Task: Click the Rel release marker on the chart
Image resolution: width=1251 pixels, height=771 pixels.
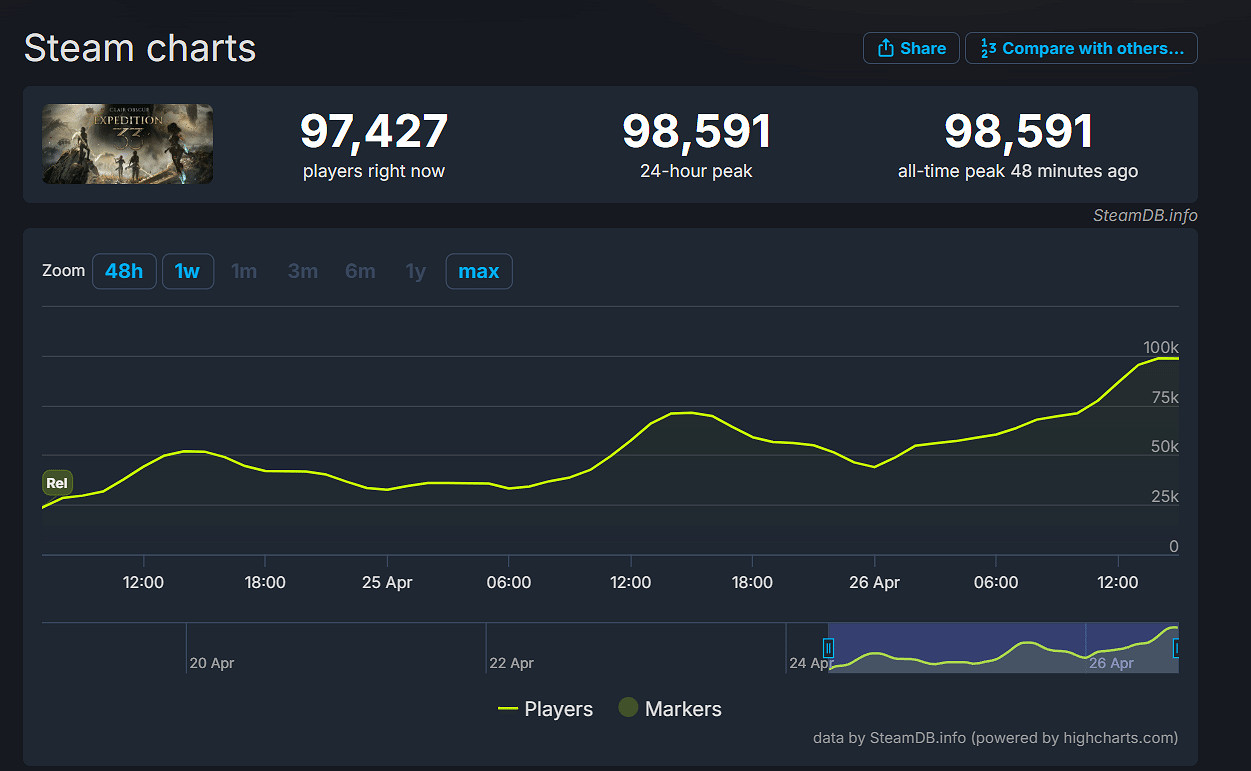Action: click(57, 482)
